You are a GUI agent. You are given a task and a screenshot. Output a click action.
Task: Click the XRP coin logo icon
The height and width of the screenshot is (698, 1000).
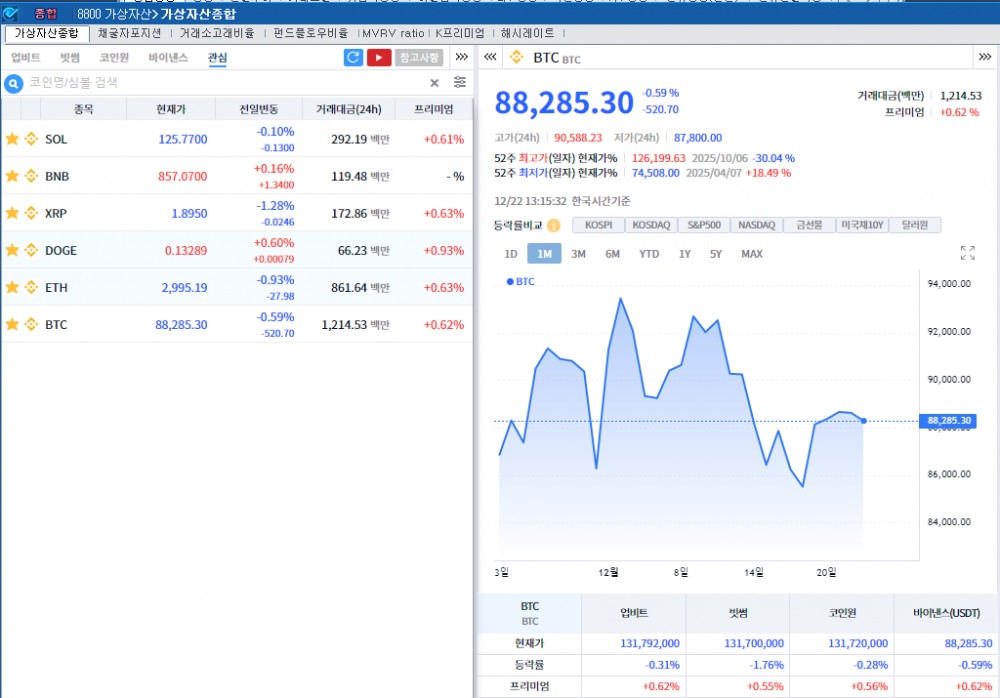29,213
